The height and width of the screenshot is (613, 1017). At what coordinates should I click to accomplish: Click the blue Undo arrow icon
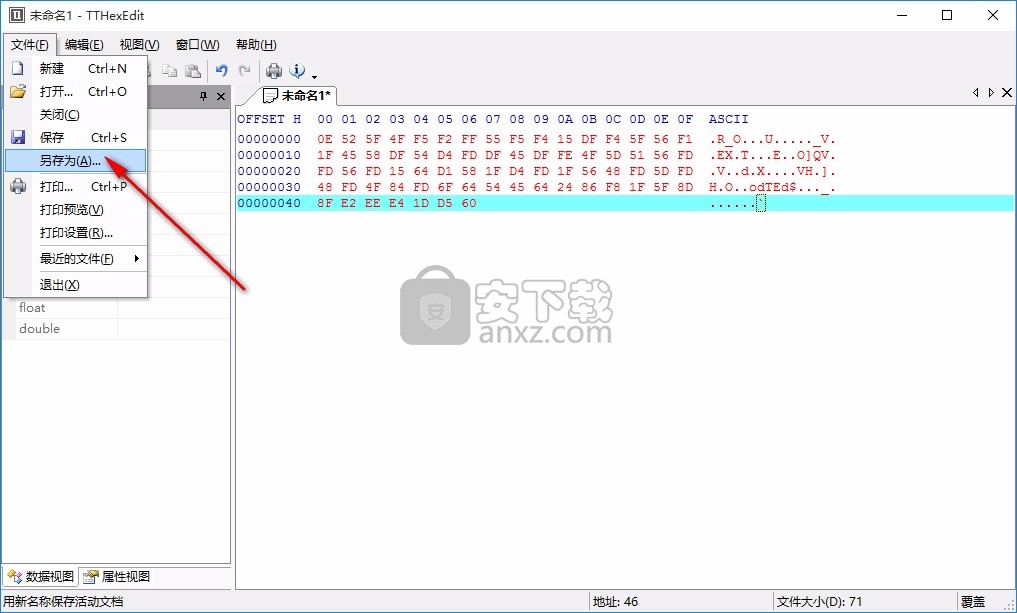pos(222,71)
